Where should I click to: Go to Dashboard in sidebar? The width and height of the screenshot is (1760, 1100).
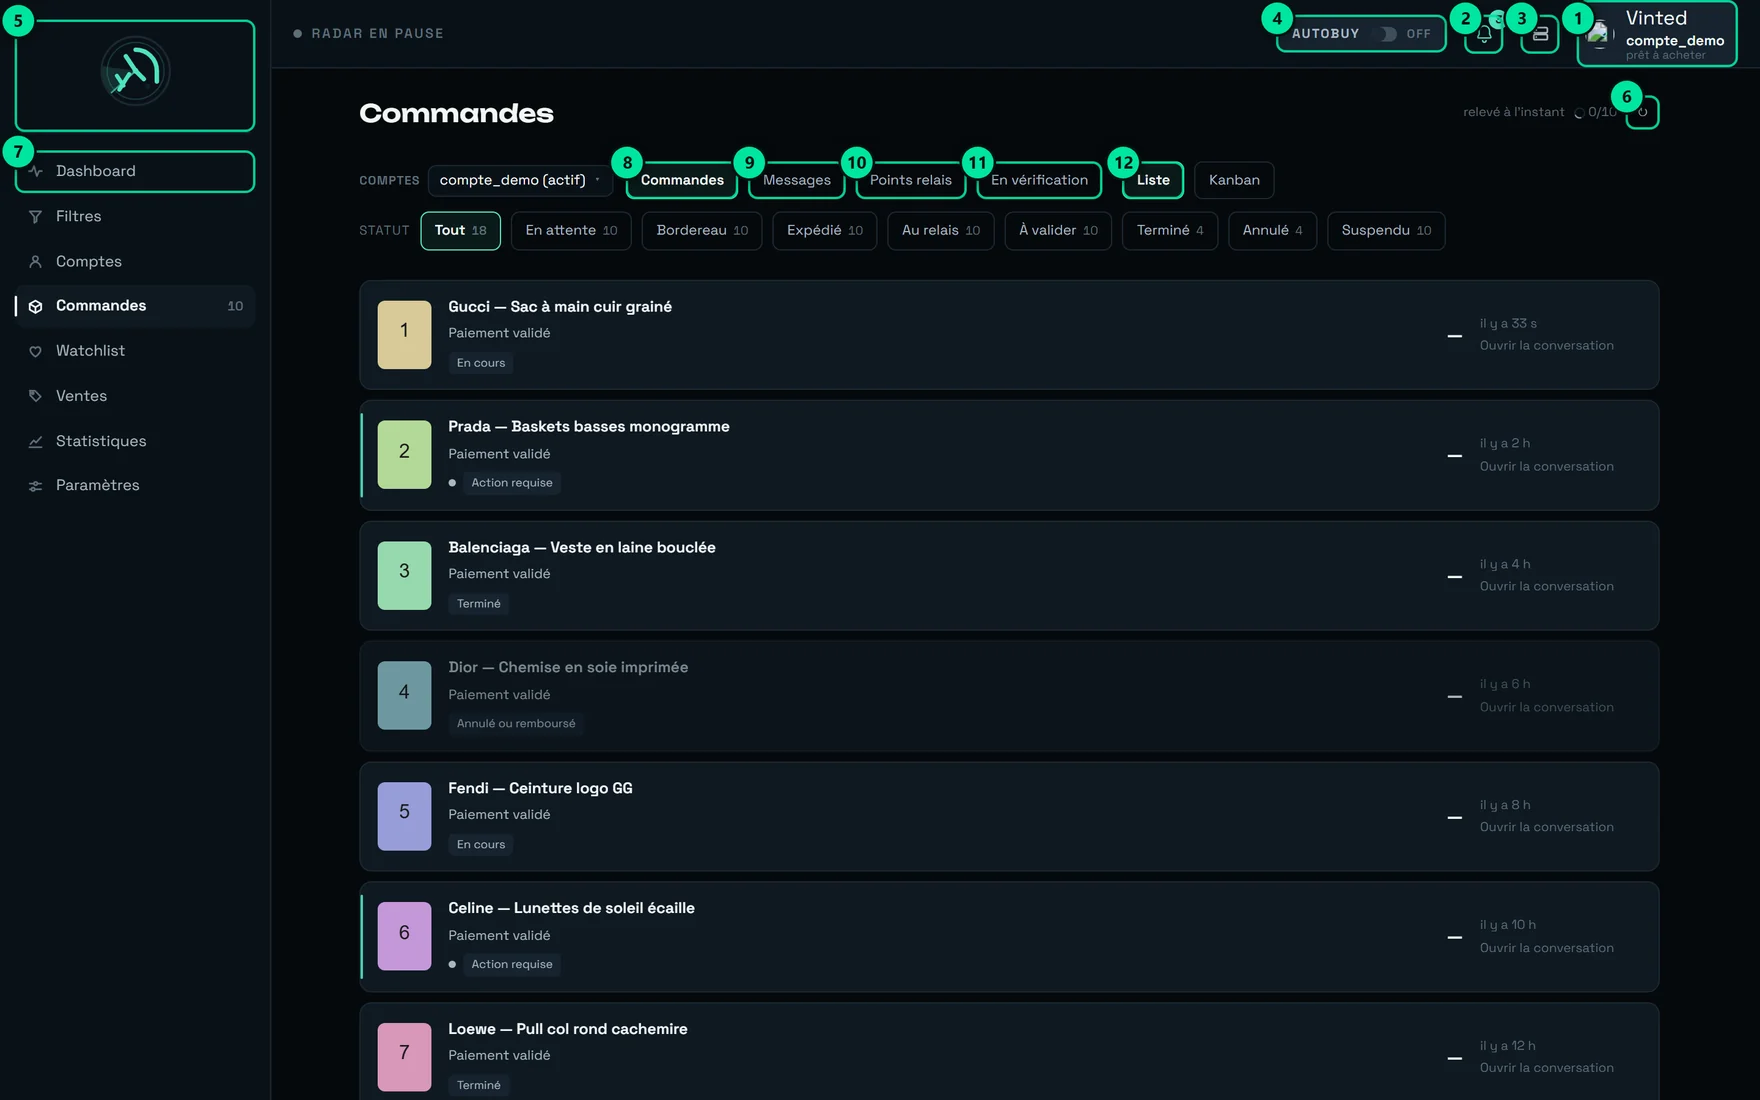pyautogui.click(x=135, y=171)
